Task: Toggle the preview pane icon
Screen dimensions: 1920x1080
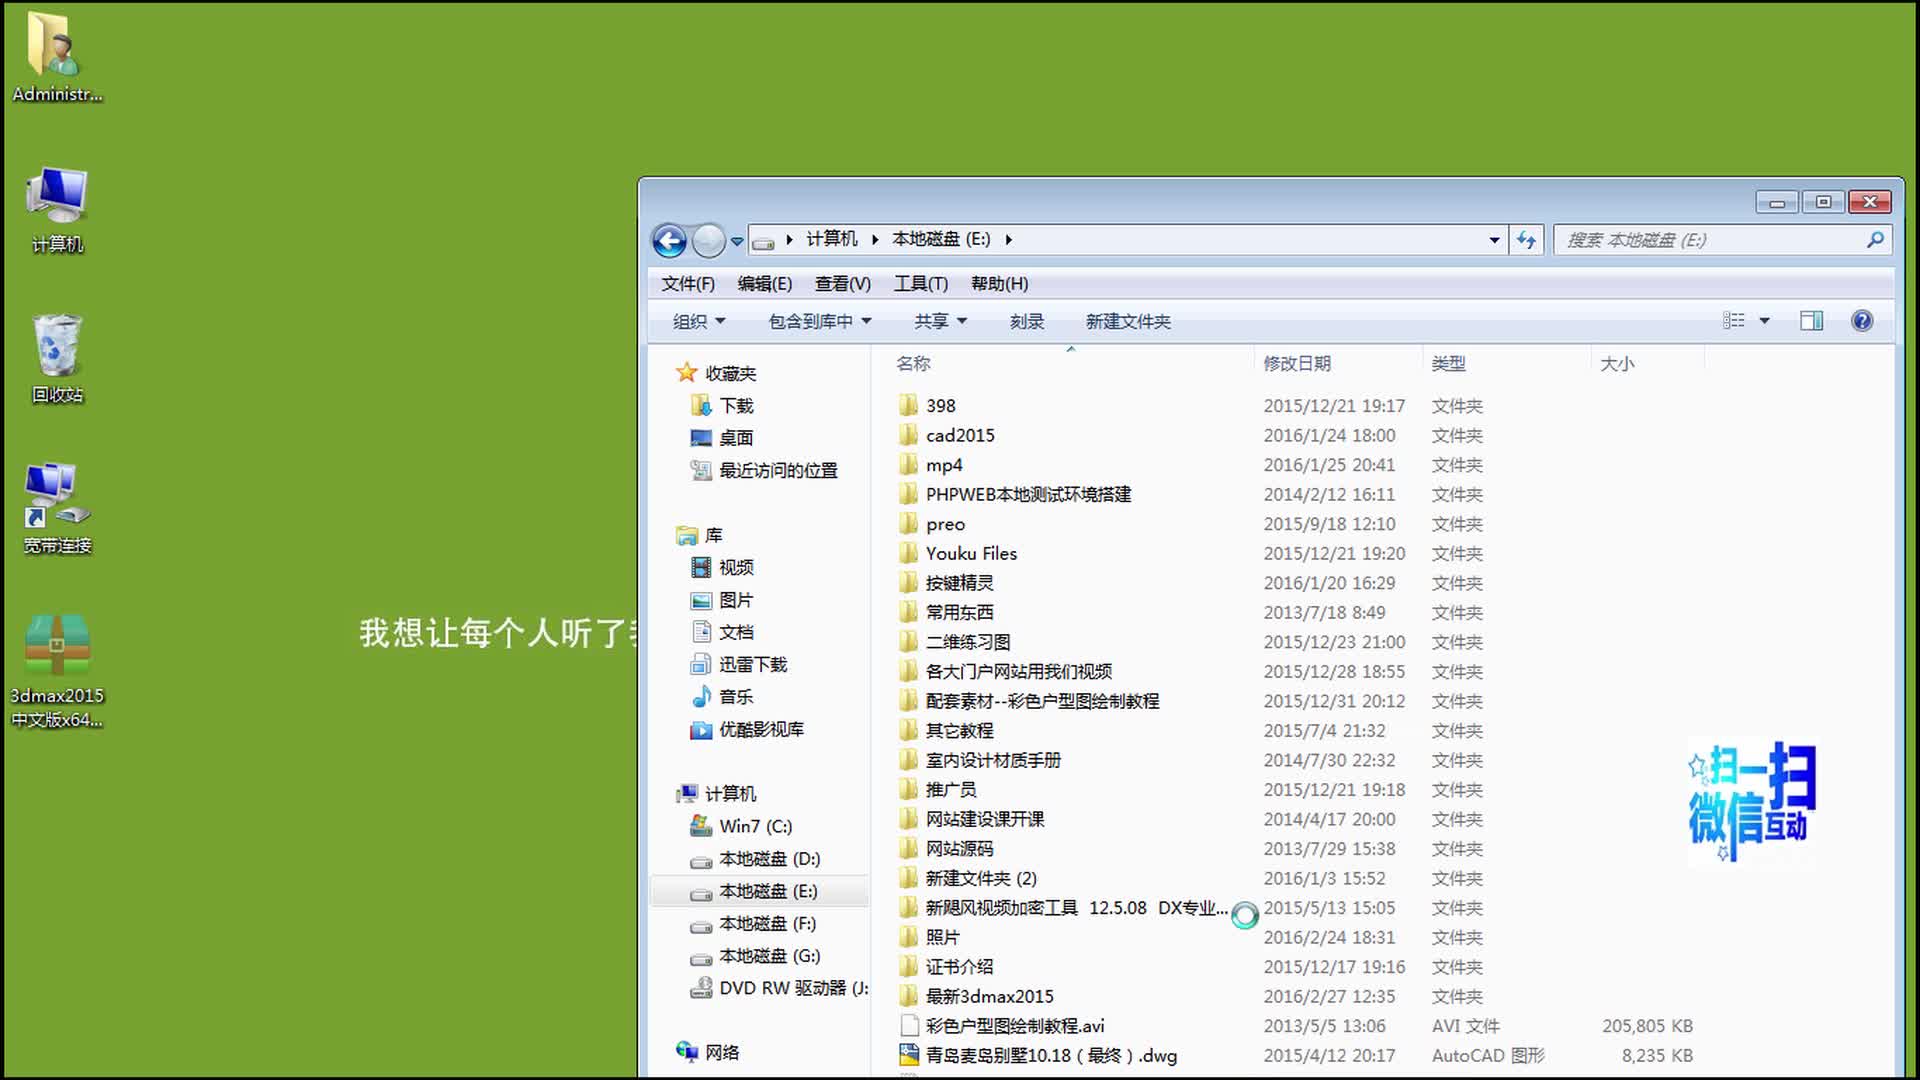Action: point(1811,321)
